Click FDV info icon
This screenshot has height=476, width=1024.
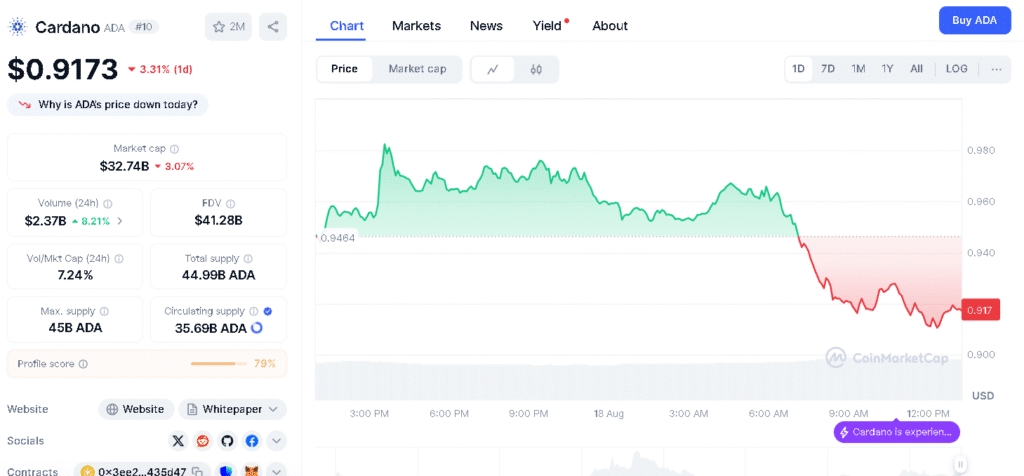tap(231, 204)
